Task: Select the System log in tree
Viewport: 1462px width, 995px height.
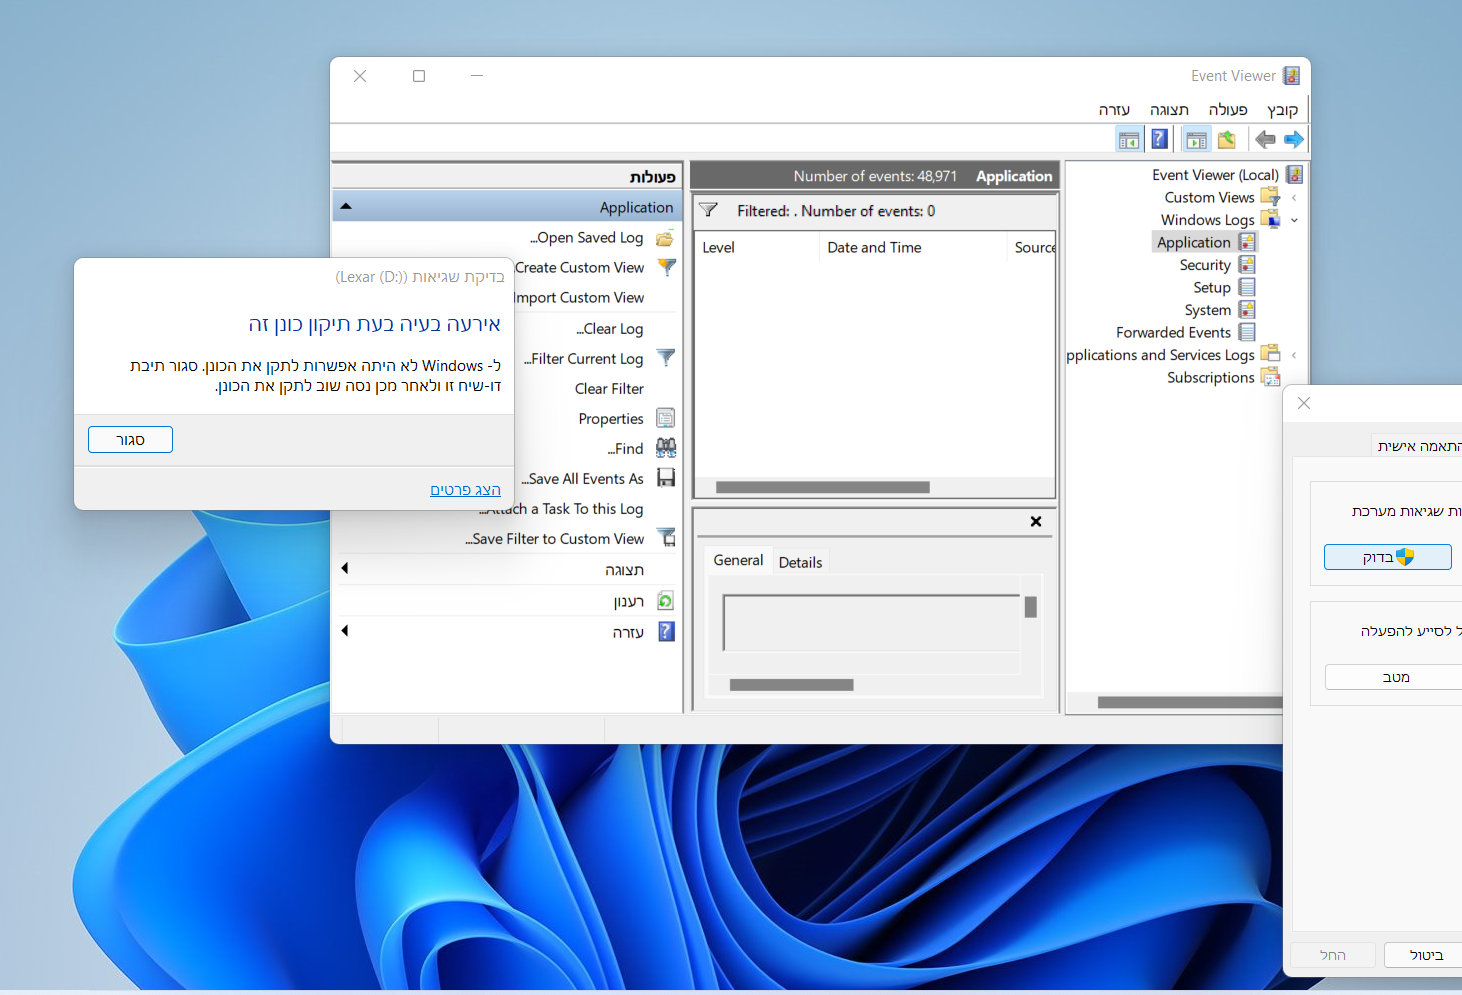Action: coord(1207,310)
